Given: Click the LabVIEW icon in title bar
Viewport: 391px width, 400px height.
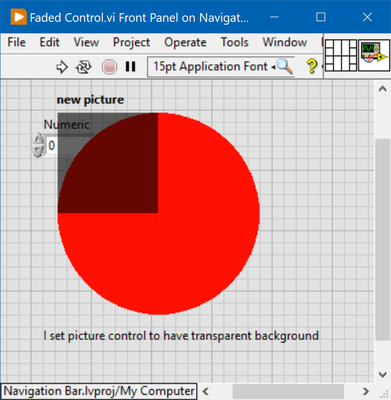Looking at the screenshot, I should pyautogui.click(x=18, y=17).
